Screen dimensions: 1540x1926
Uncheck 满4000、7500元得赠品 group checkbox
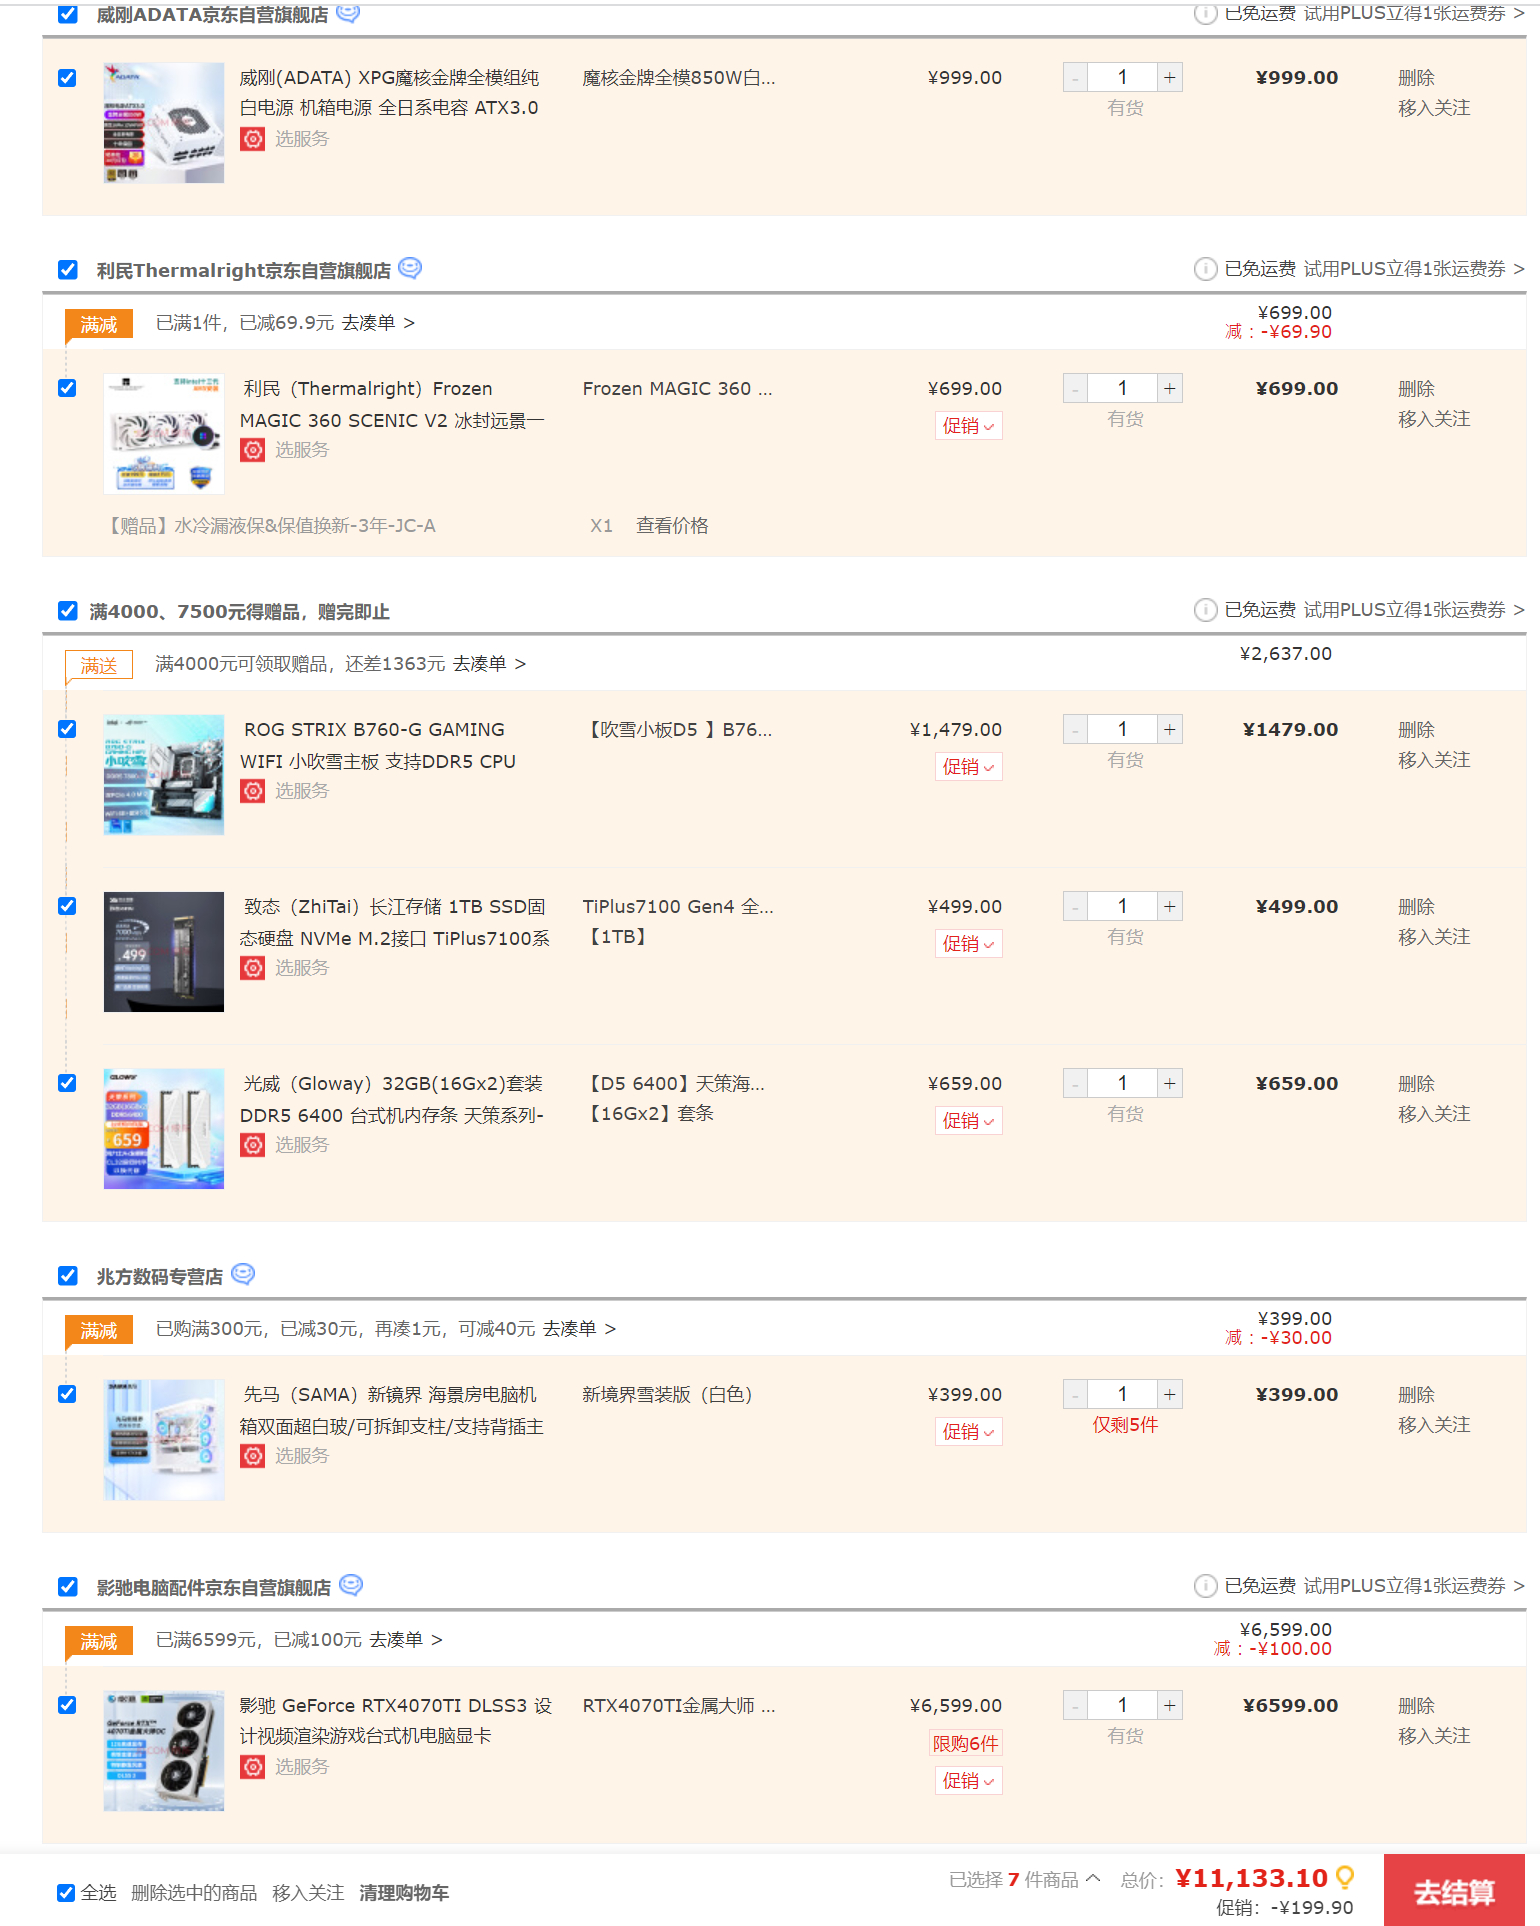(68, 611)
